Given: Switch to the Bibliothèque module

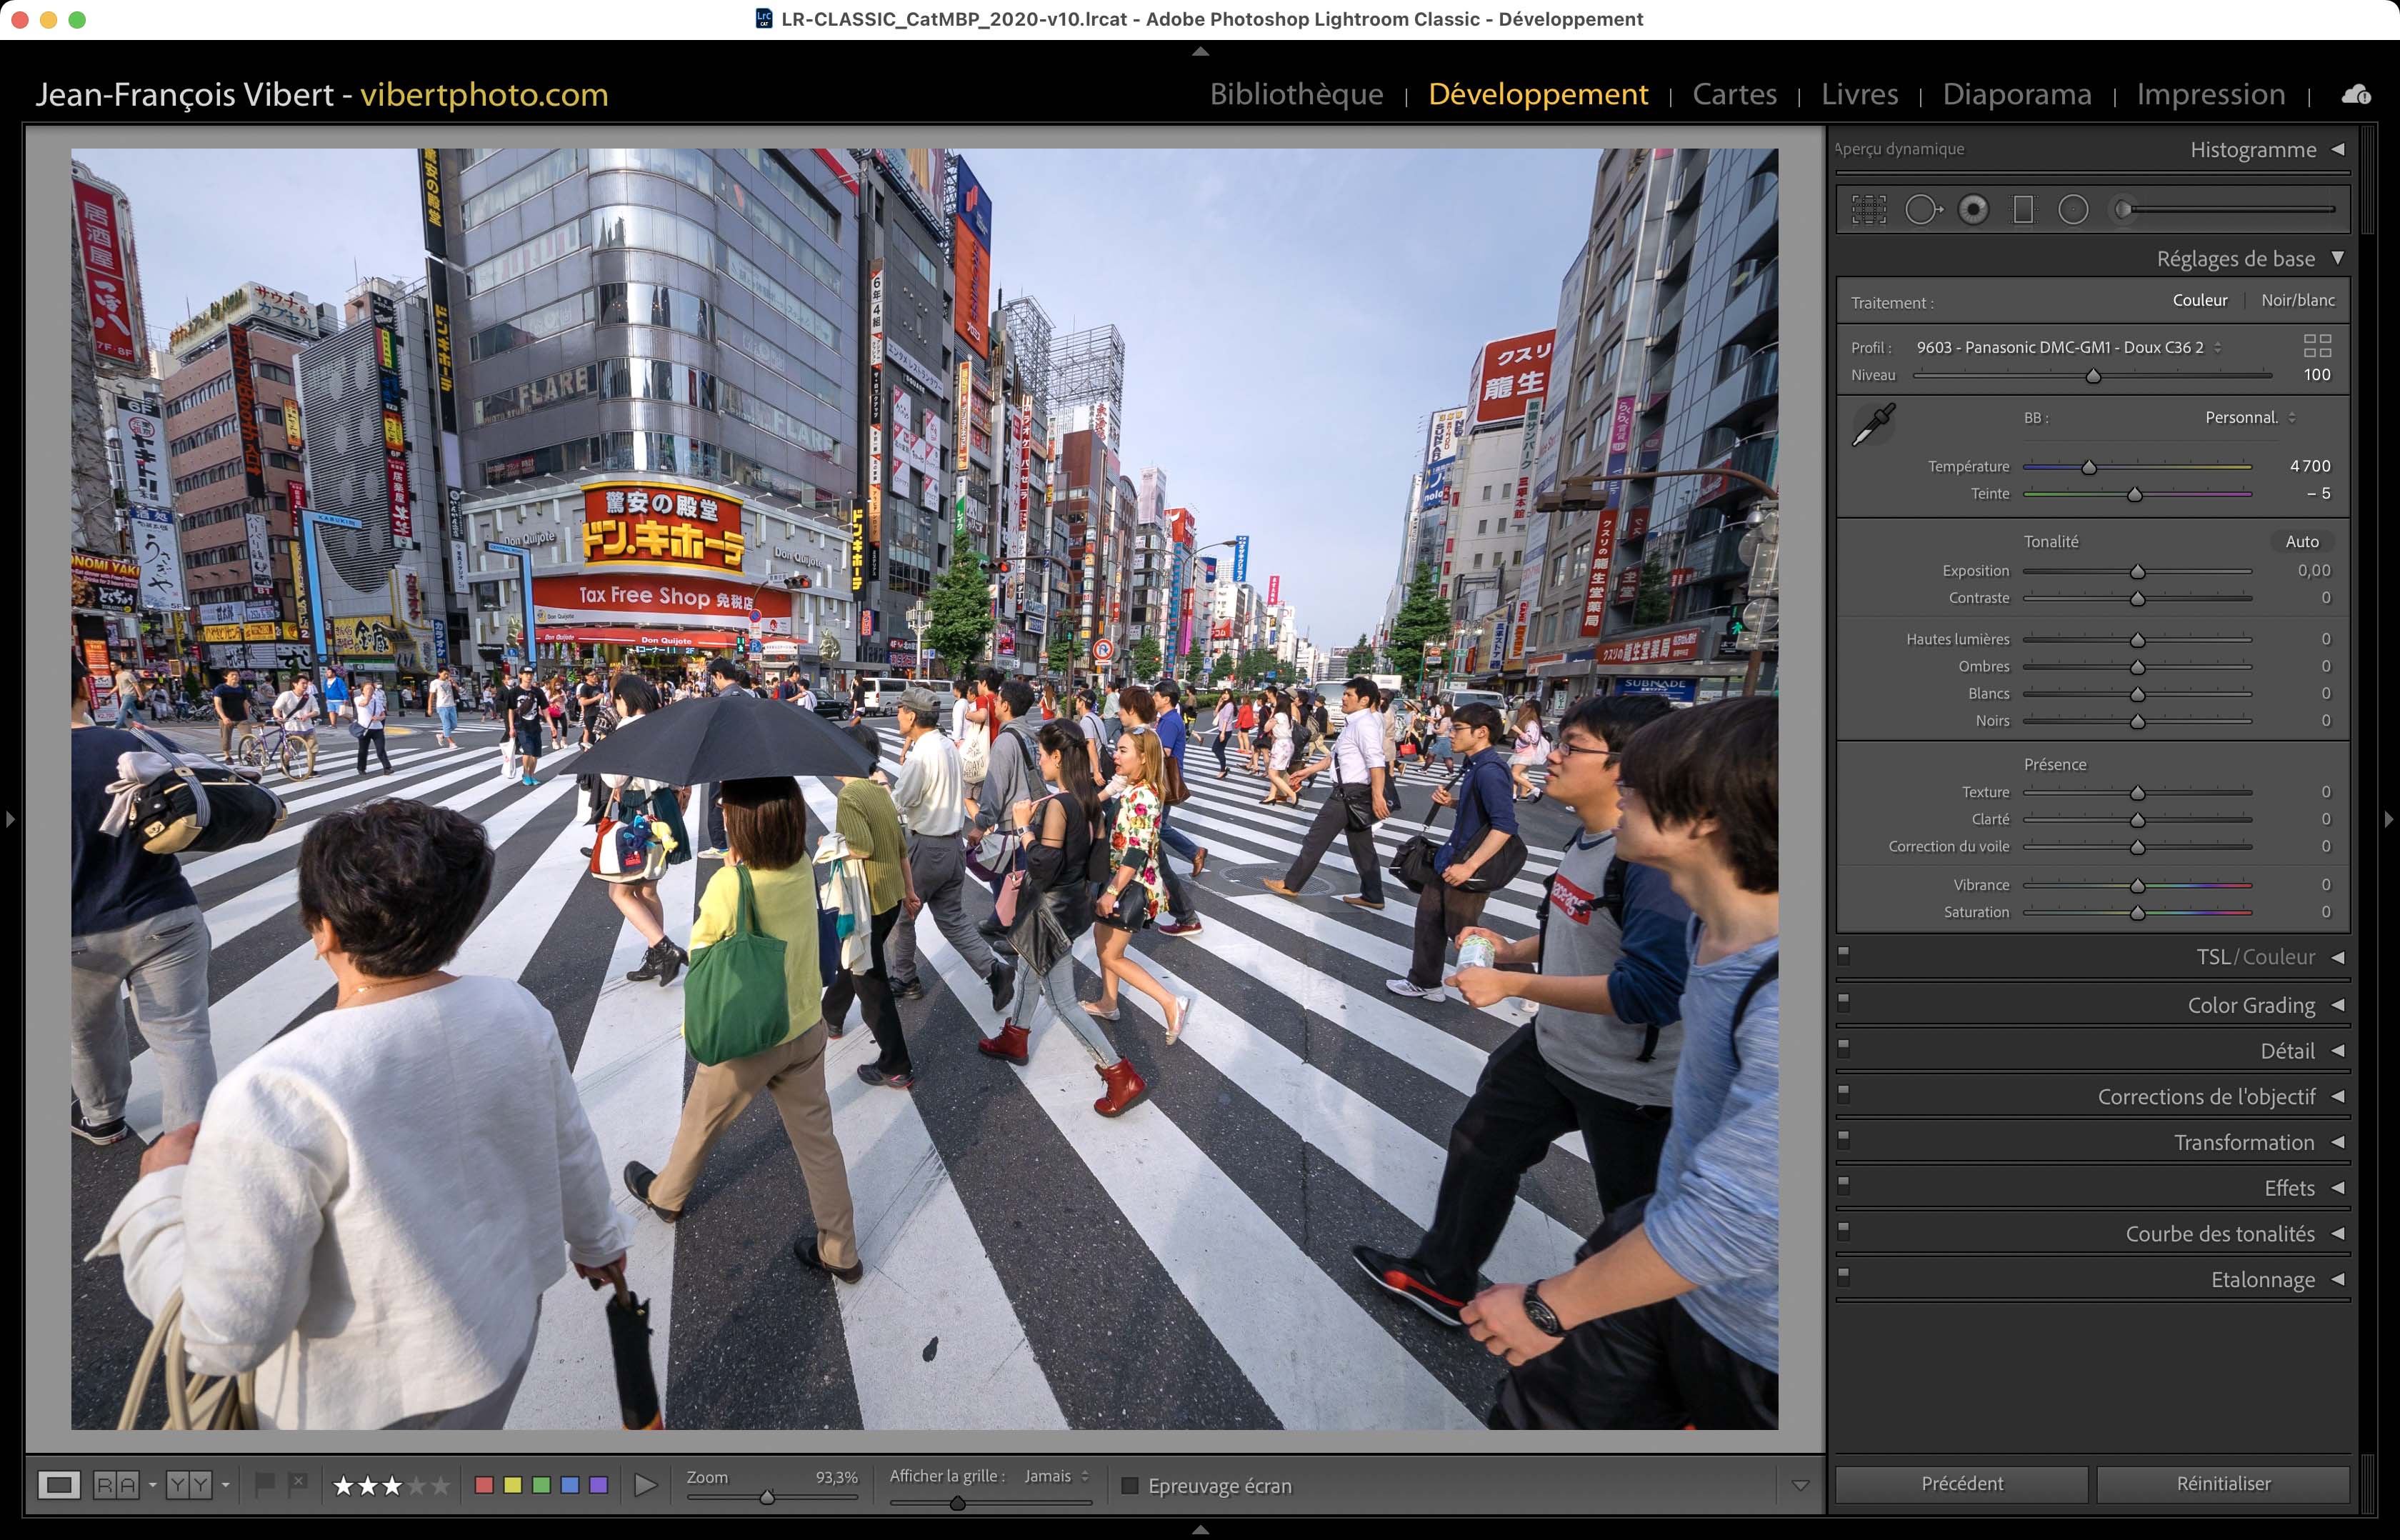Looking at the screenshot, I should [x=1296, y=94].
